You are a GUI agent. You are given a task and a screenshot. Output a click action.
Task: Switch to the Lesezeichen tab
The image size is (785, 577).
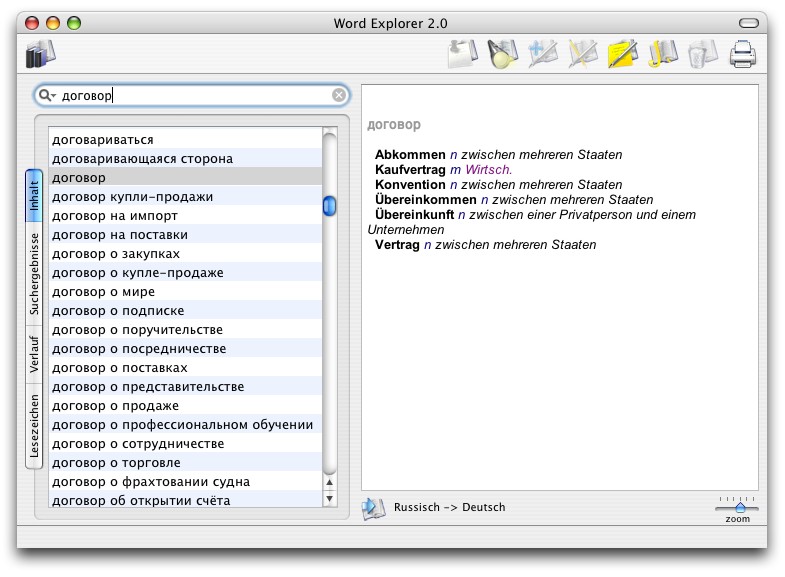point(34,426)
